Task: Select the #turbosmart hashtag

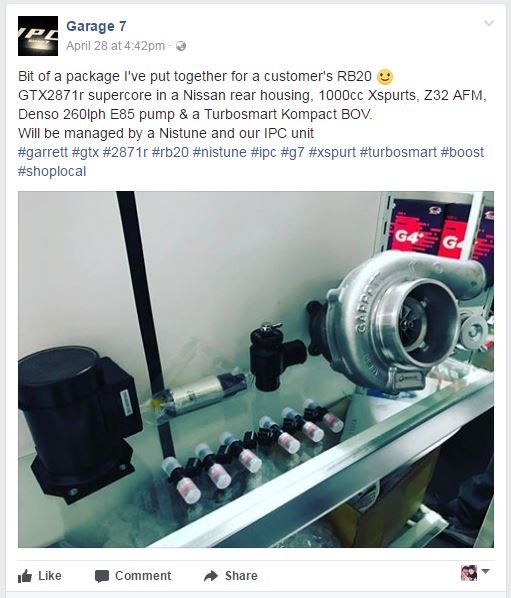Action: (x=398, y=152)
